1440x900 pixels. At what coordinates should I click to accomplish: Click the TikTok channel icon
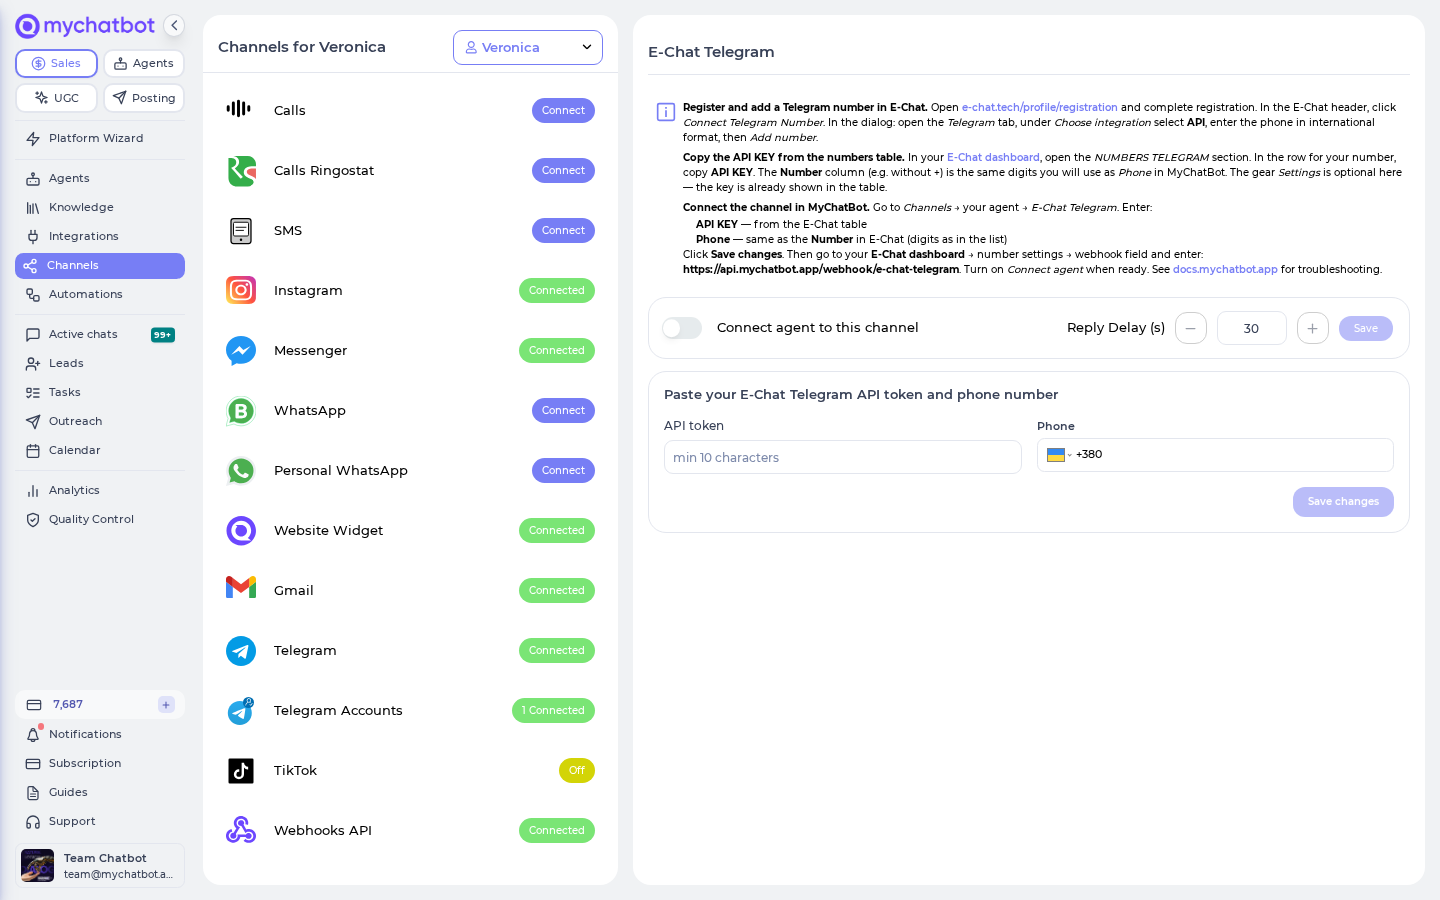(241, 770)
